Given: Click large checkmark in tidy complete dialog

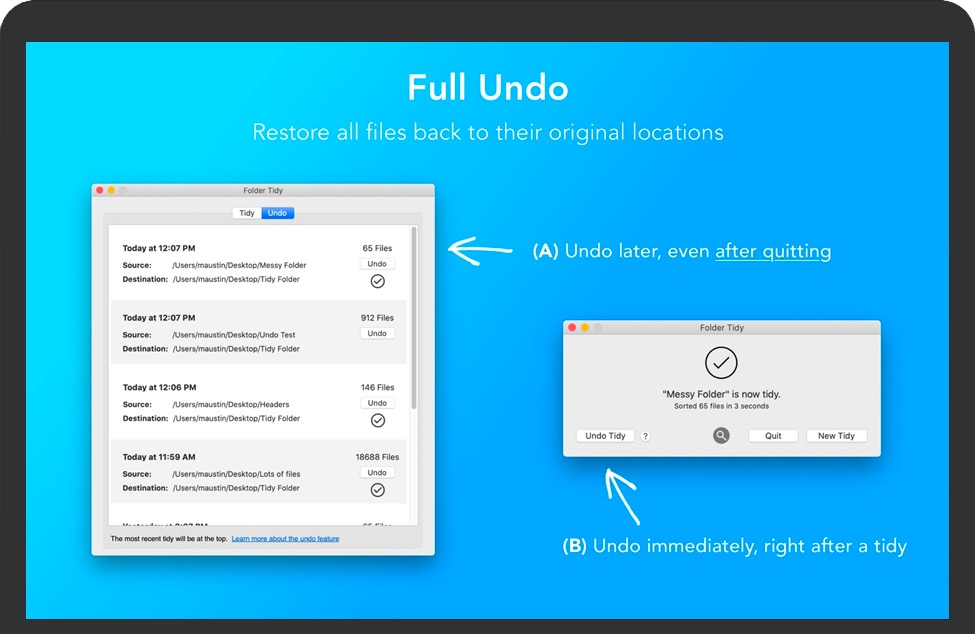Looking at the screenshot, I should [x=721, y=363].
